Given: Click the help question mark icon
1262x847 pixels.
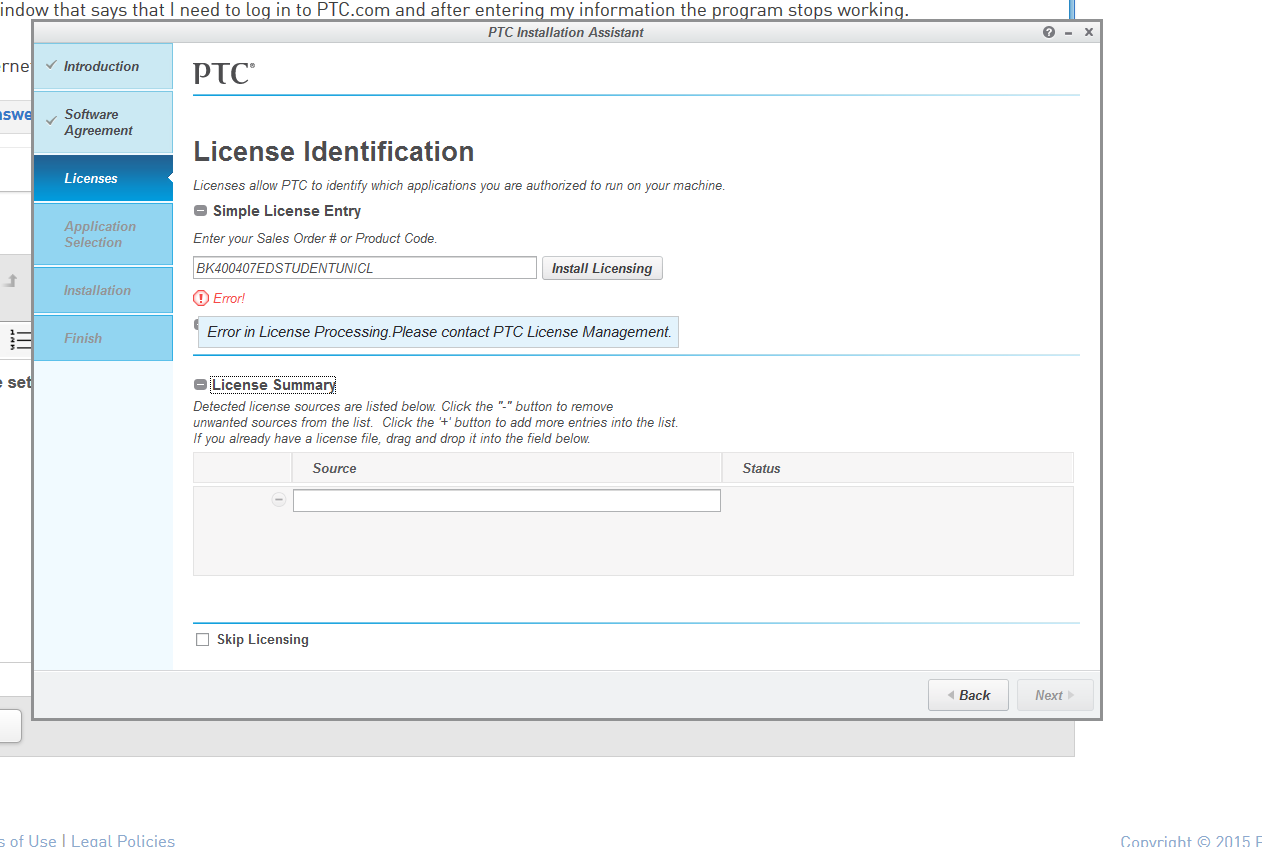Looking at the screenshot, I should [1048, 32].
